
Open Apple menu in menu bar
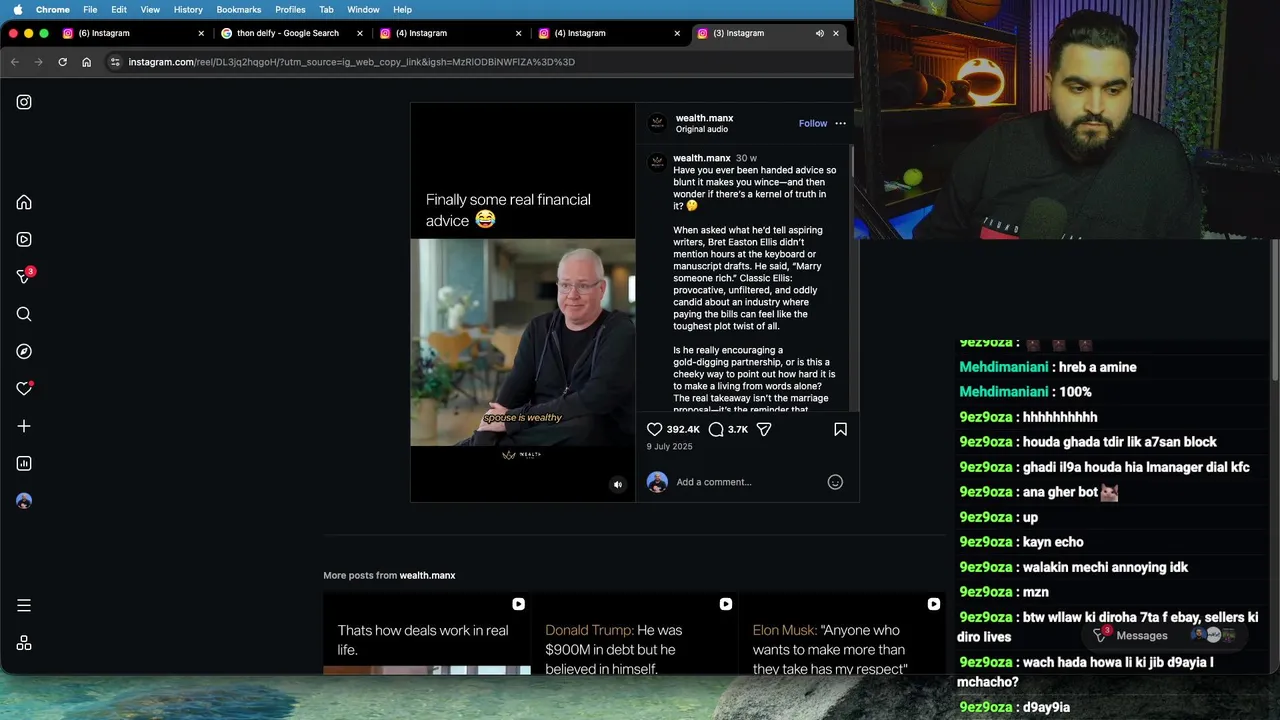pos(17,9)
